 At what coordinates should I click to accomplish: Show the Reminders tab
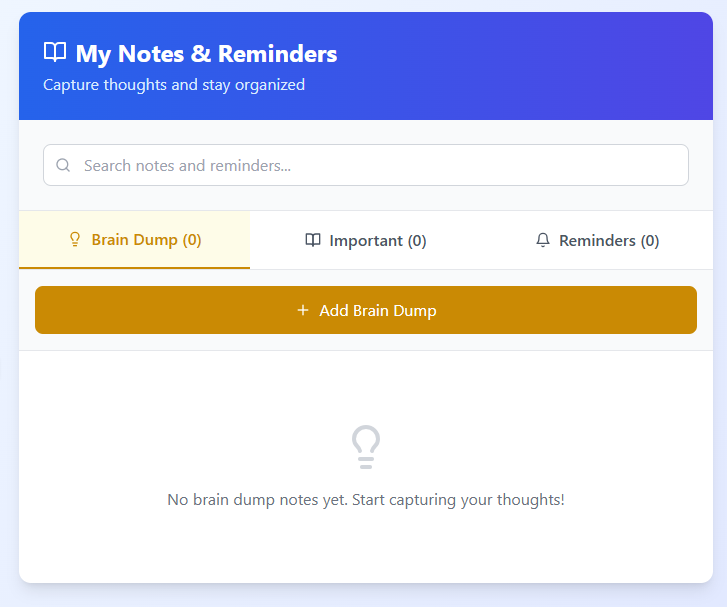click(x=597, y=240)
